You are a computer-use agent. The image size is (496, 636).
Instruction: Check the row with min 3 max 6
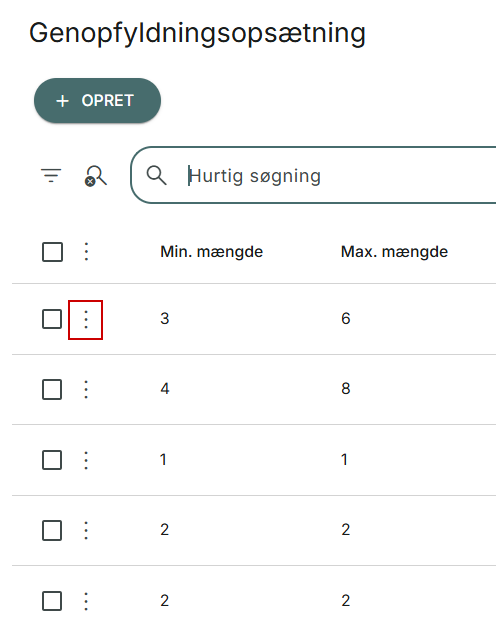tap(52, 319)
